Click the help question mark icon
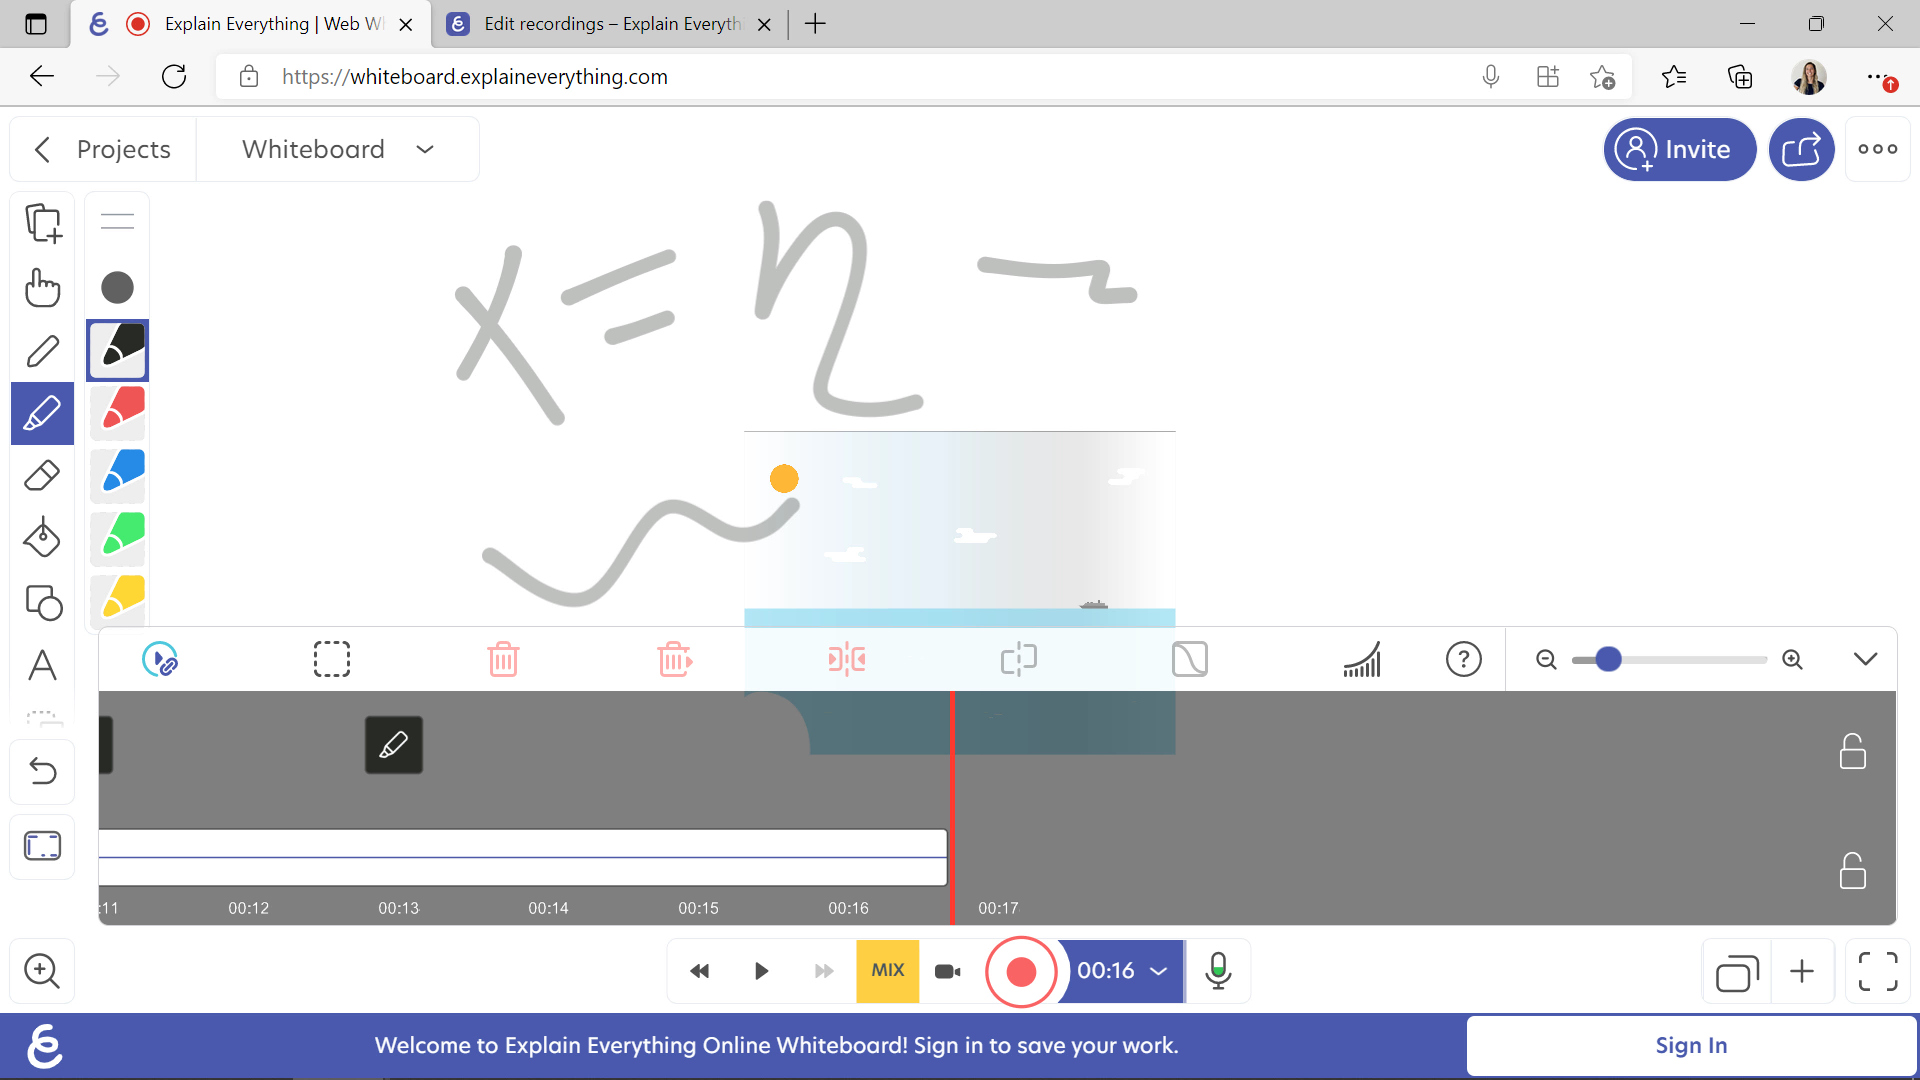1920x1080 pixels. 1462,659
